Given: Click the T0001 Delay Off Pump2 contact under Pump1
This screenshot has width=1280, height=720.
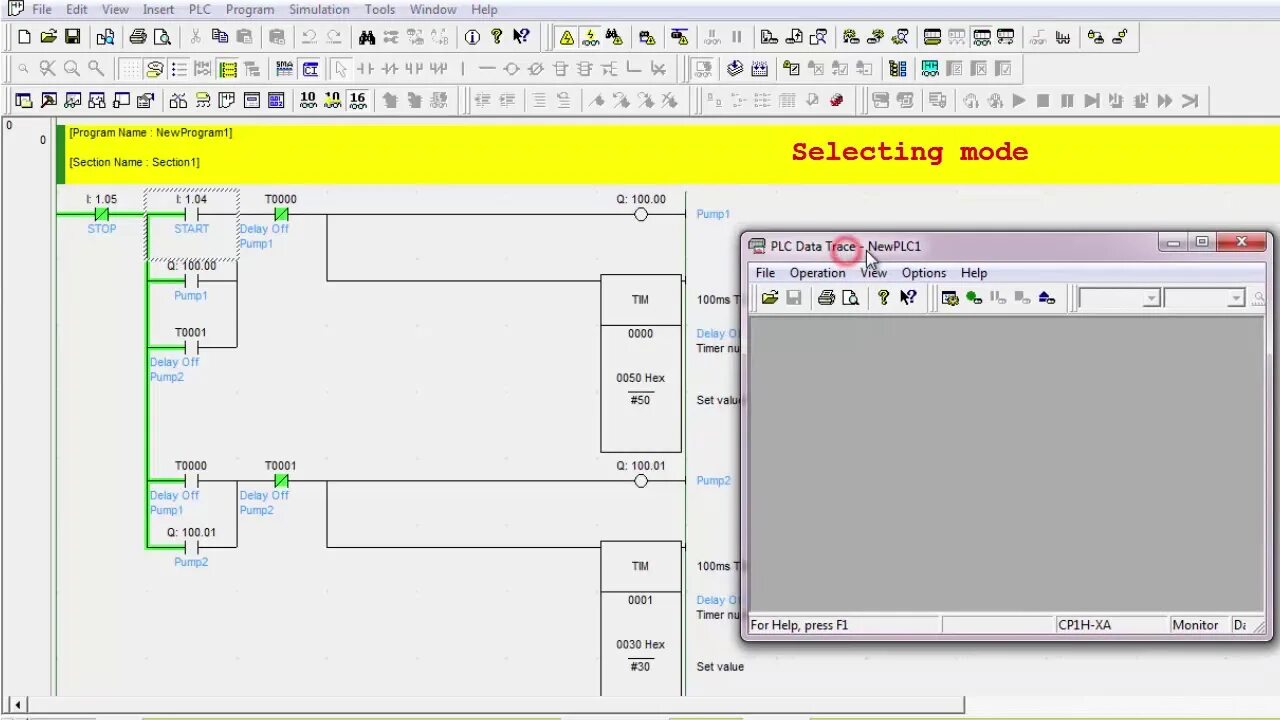Looking at the screenshot, I should 191,347.
